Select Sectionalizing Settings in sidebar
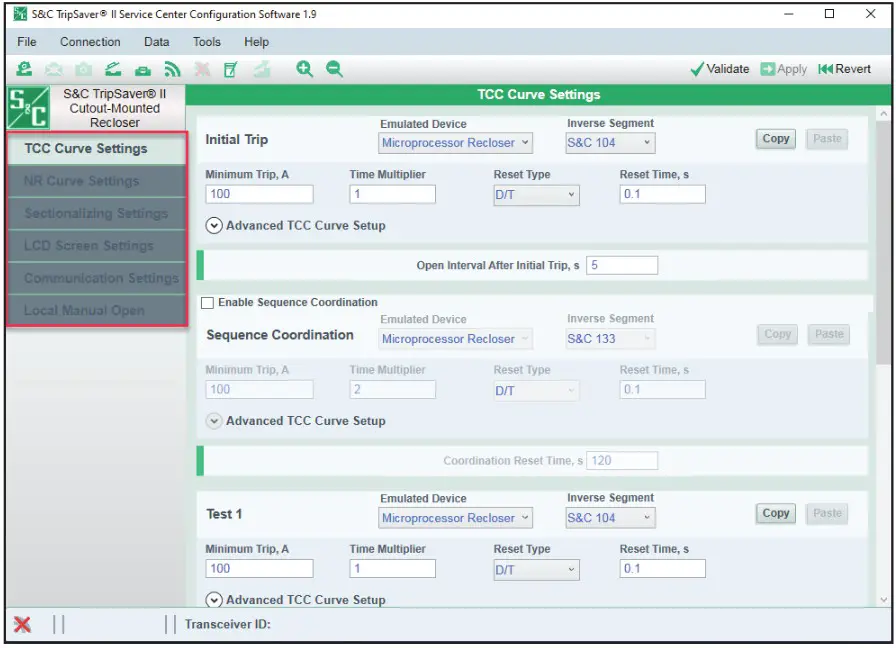The height and width of the screenshot is (648, 896). 97,214
